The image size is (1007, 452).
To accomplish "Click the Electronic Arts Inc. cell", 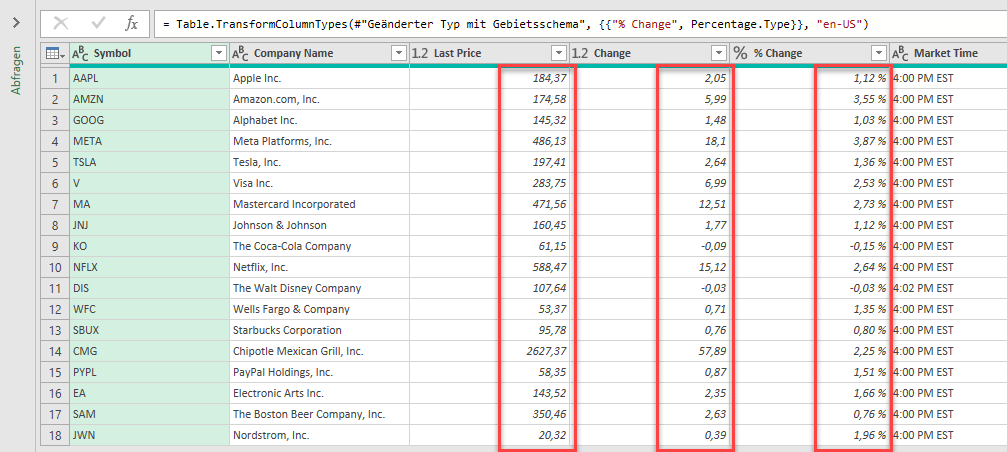I will (320, 393).
